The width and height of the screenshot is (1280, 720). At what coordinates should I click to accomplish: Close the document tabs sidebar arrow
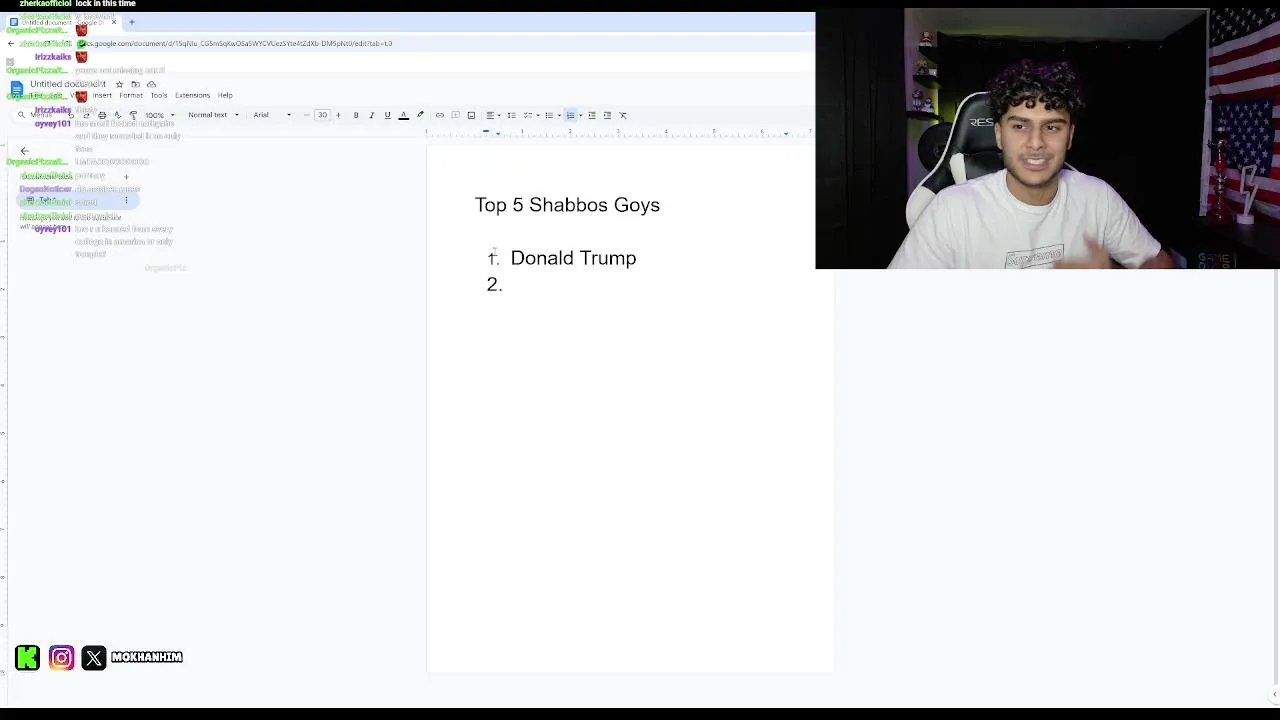[25, 151]
